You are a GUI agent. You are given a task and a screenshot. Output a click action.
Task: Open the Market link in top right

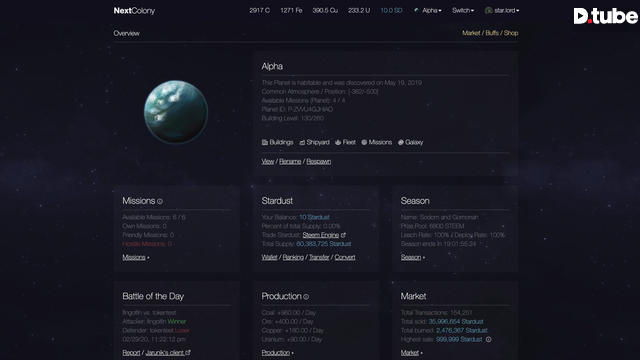point(471,33)
